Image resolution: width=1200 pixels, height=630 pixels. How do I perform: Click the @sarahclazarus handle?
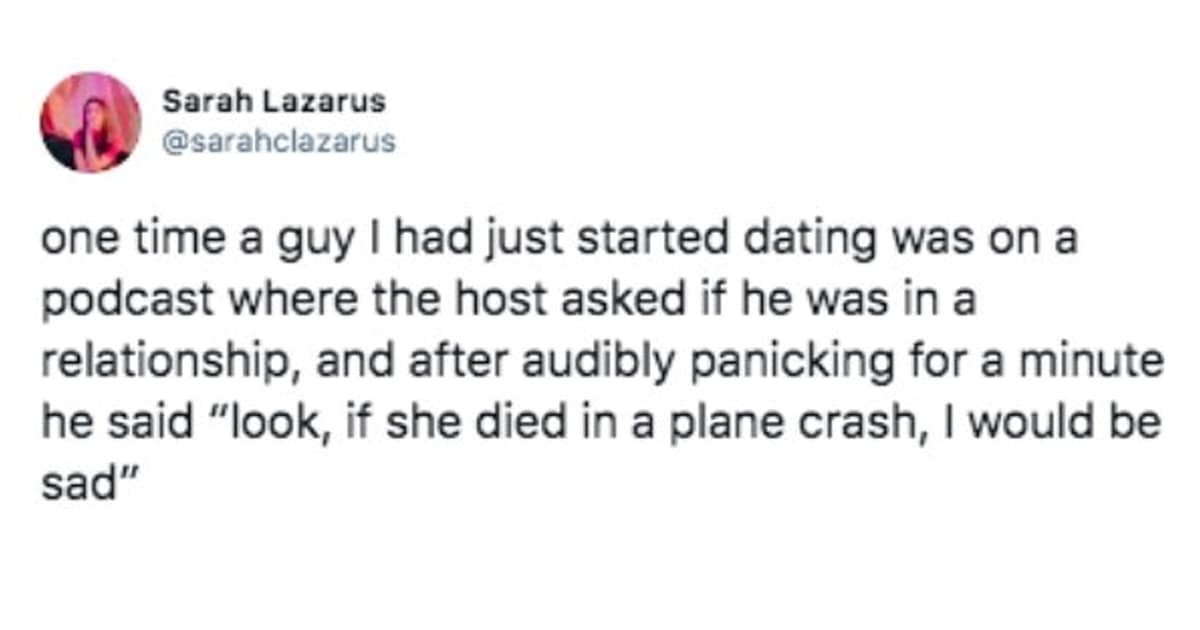[279, 142]
